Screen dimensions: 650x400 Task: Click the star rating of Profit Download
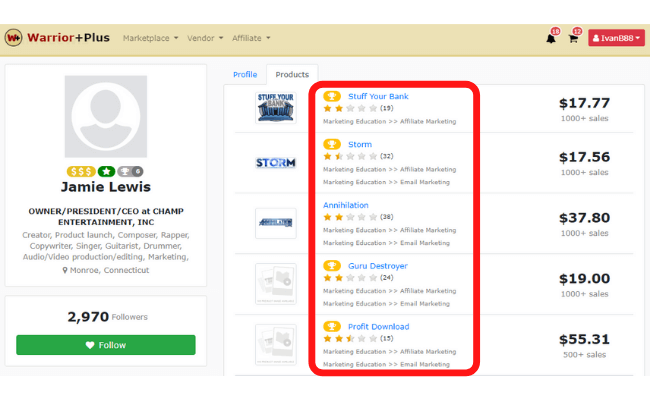pos(350,339)
